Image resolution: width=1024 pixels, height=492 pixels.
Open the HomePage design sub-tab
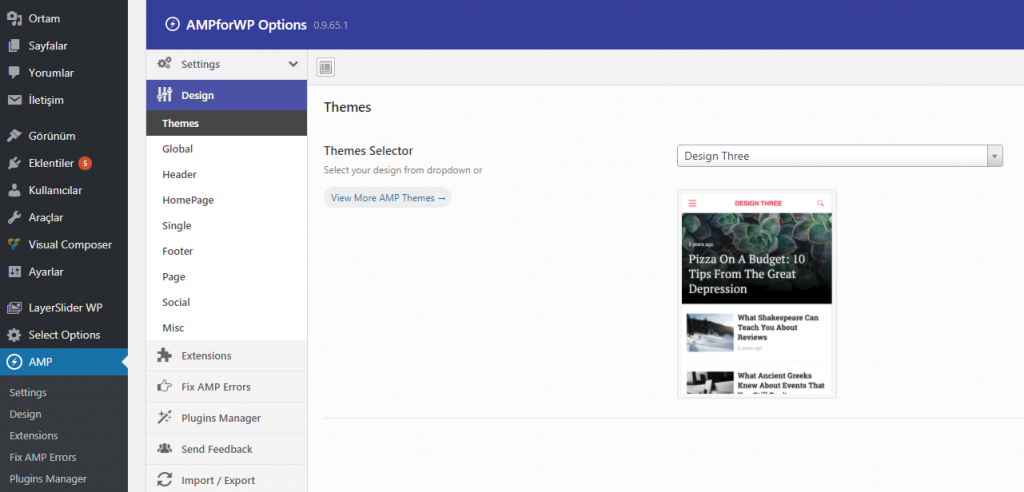tap(227, 200)
